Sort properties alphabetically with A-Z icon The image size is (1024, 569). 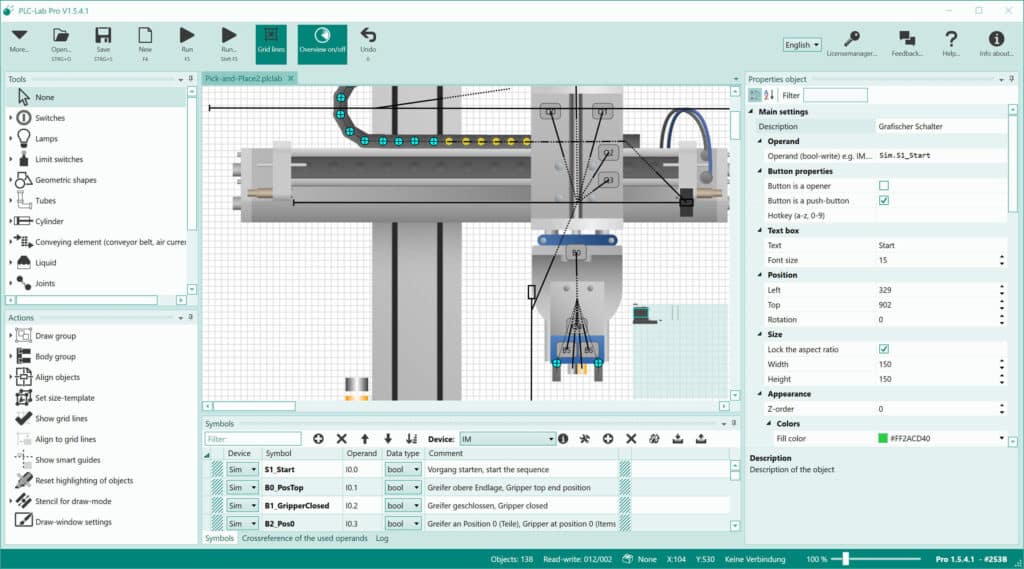(x=769, y=95)
